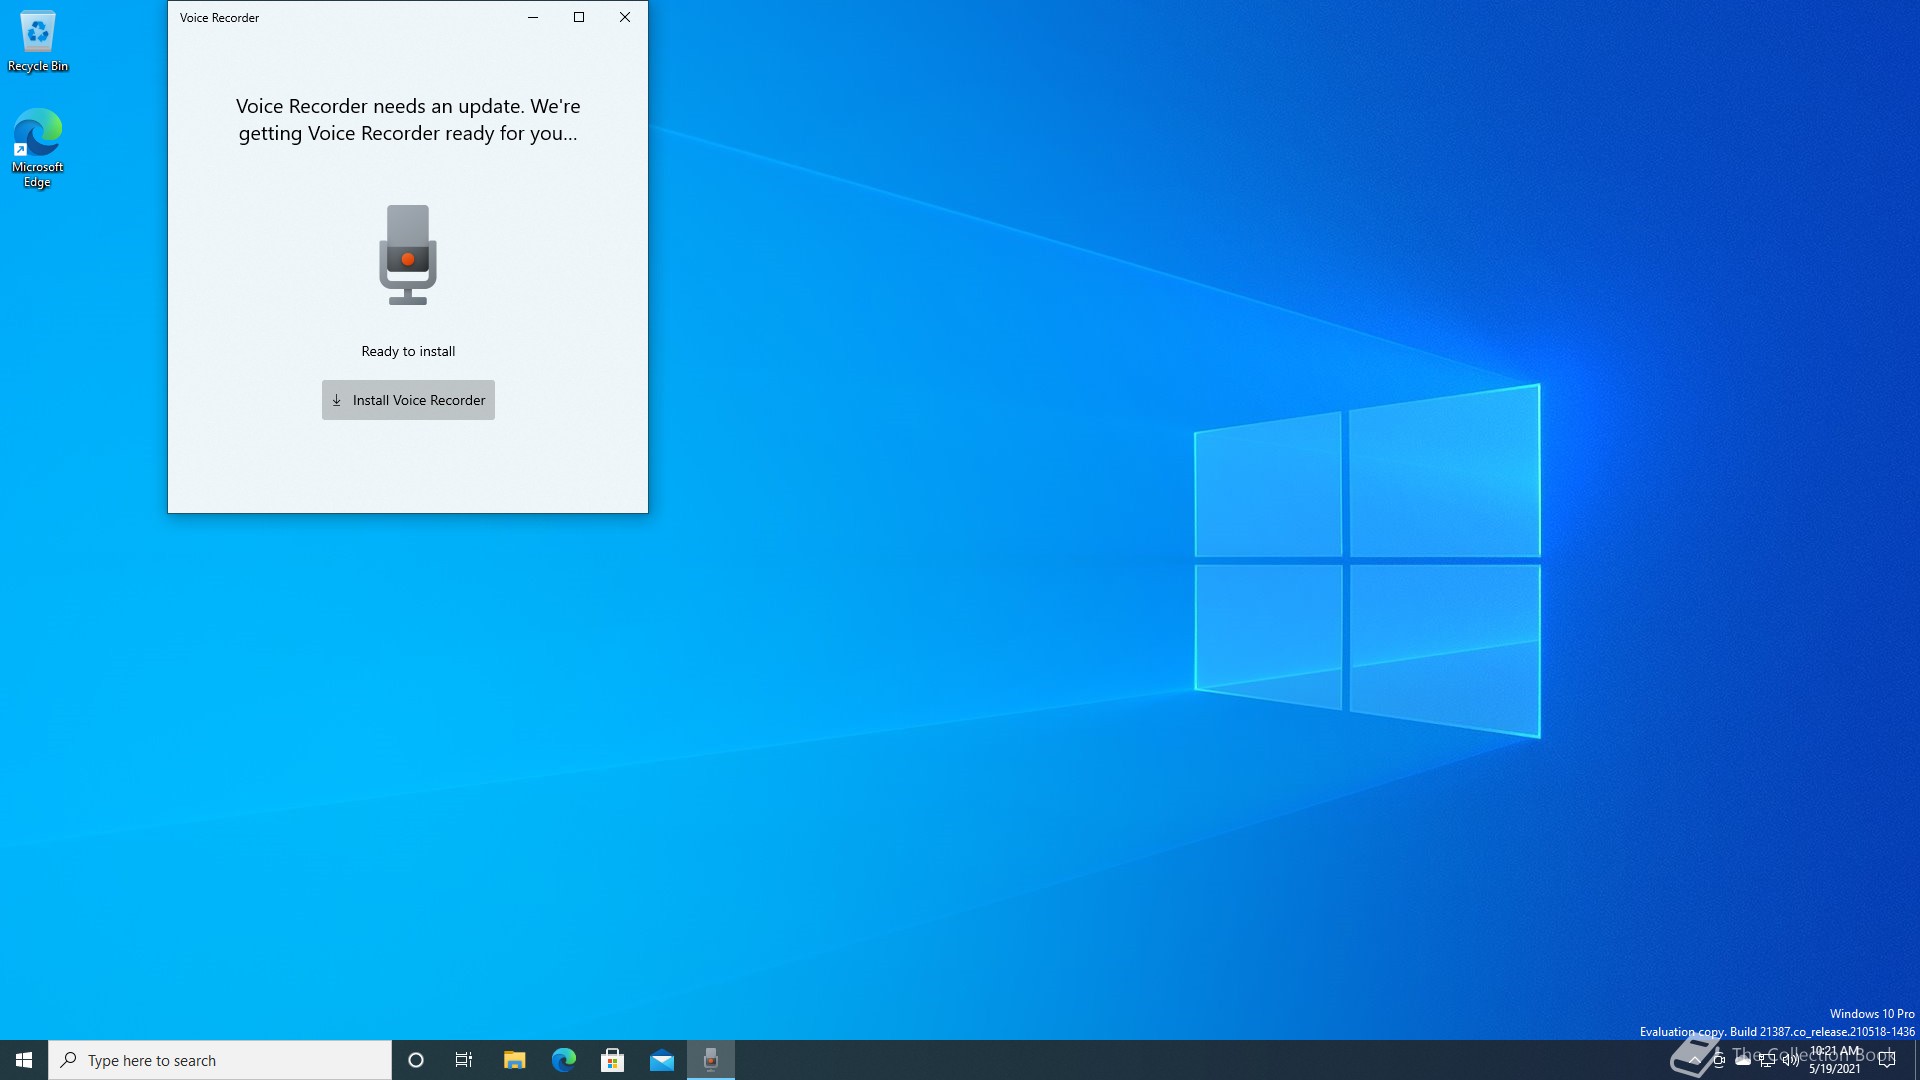This screenshot has width=1920, height=1080.
Task: Click Install Voice Recorder button
Action: (x=408, y=400)
